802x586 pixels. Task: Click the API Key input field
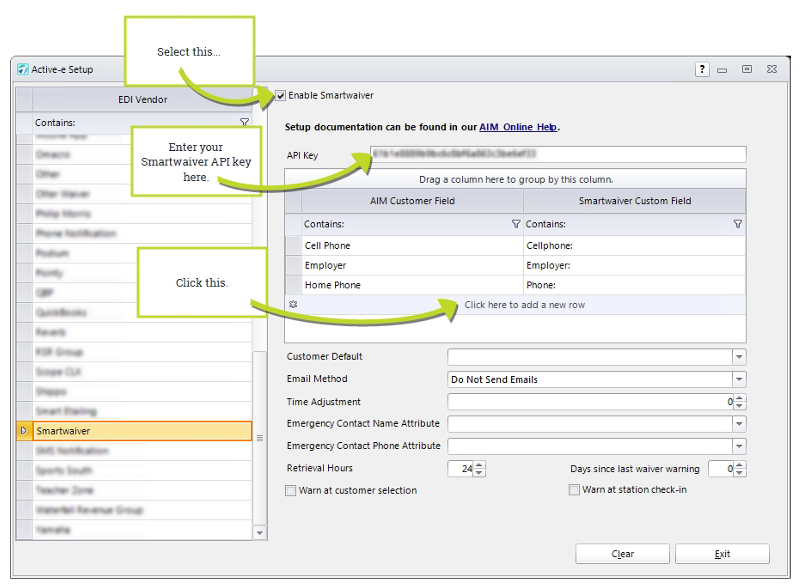click(558, 154)
